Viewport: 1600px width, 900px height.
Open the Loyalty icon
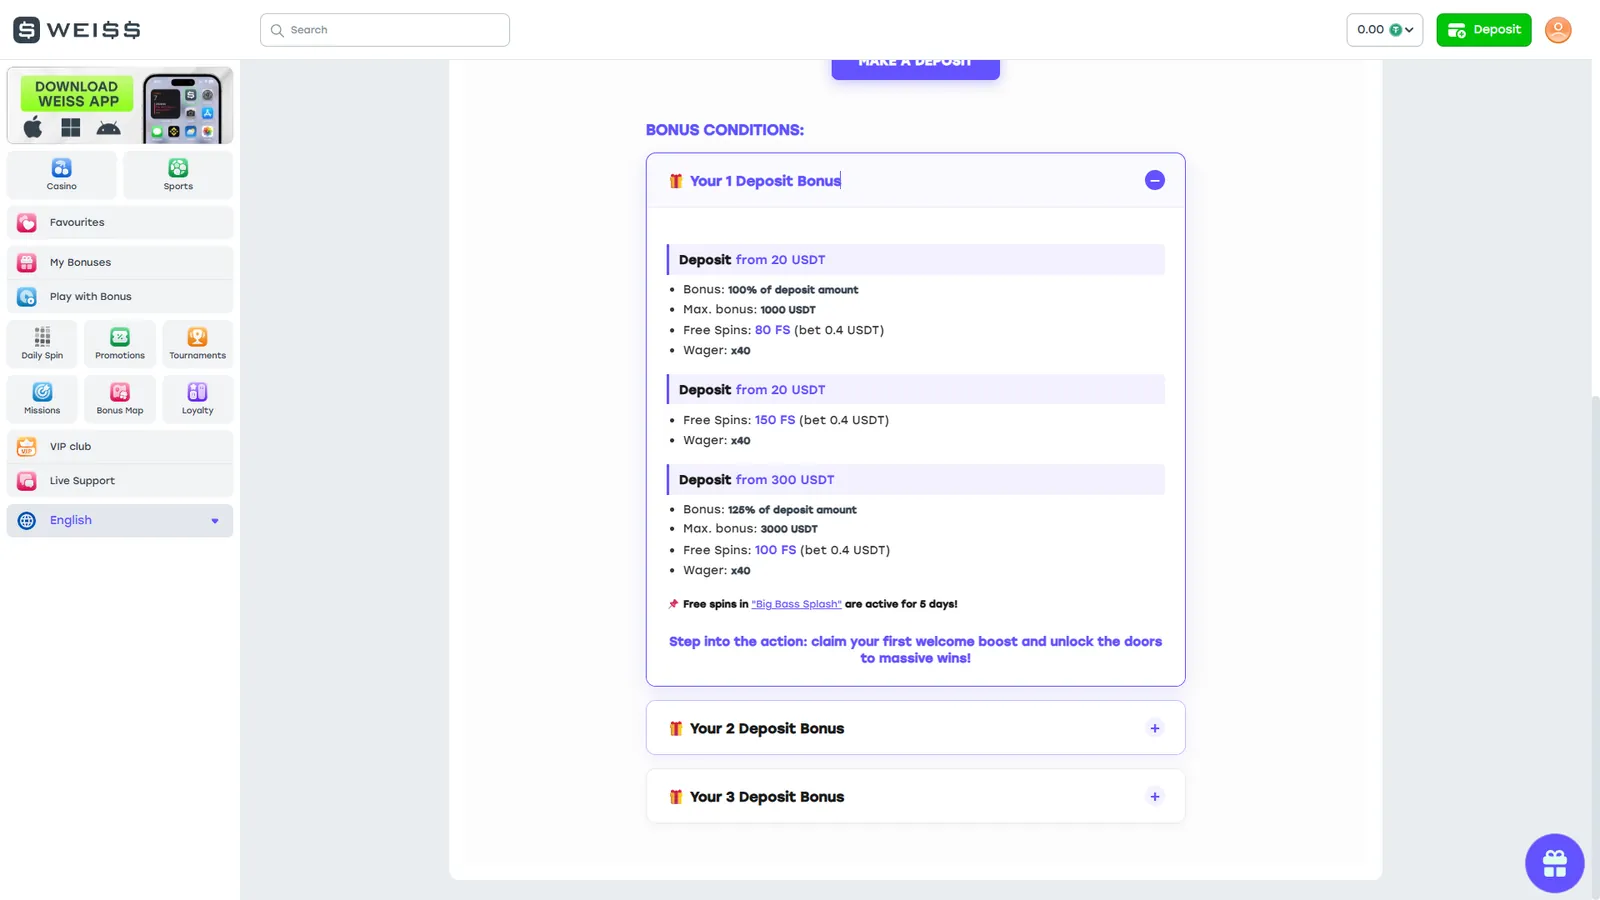coord(198,392)
